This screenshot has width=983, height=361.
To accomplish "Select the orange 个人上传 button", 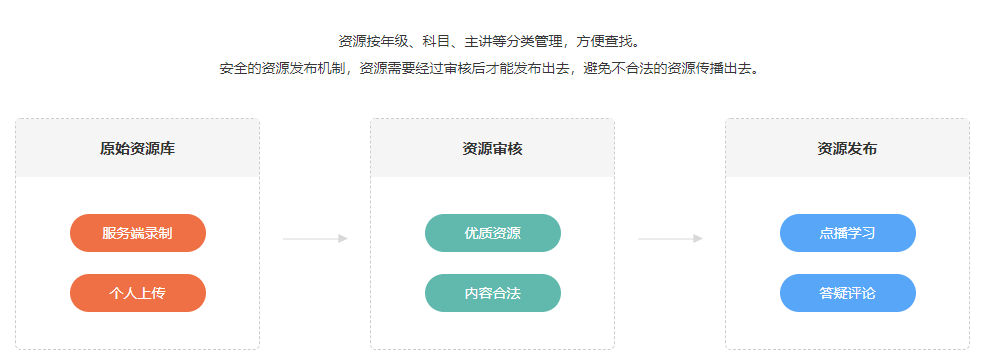I will 138,293.
